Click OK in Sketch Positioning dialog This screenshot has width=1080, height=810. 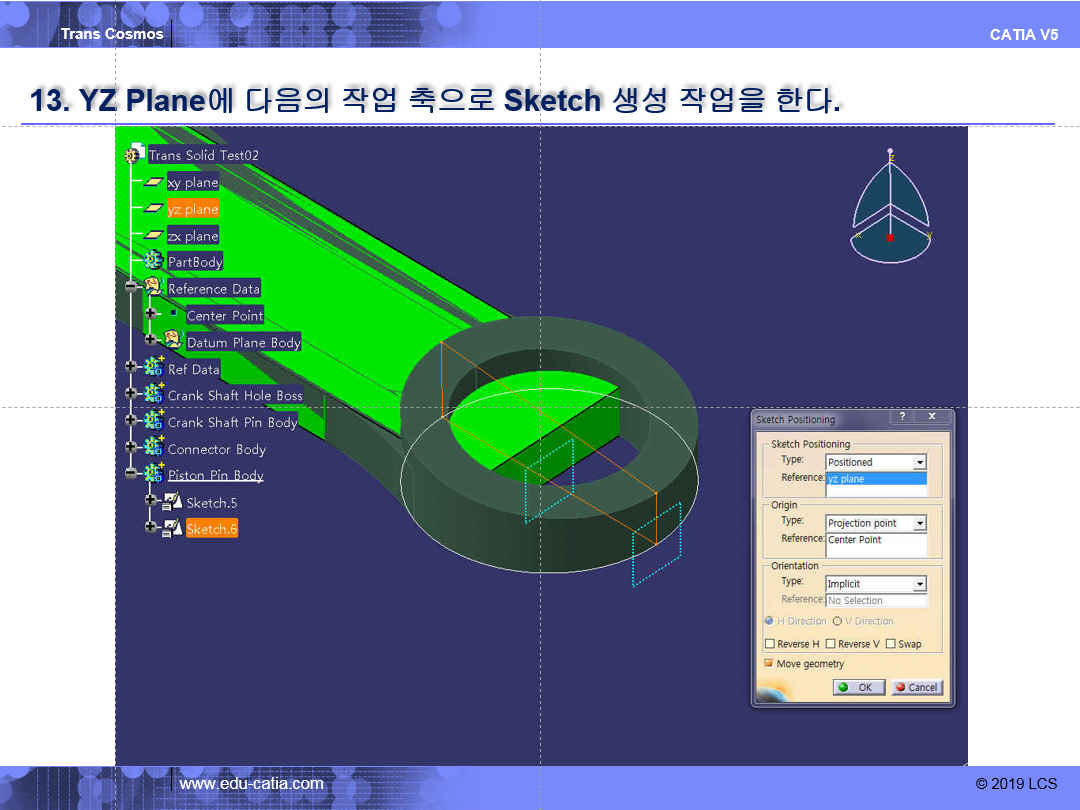pos(858,687)
